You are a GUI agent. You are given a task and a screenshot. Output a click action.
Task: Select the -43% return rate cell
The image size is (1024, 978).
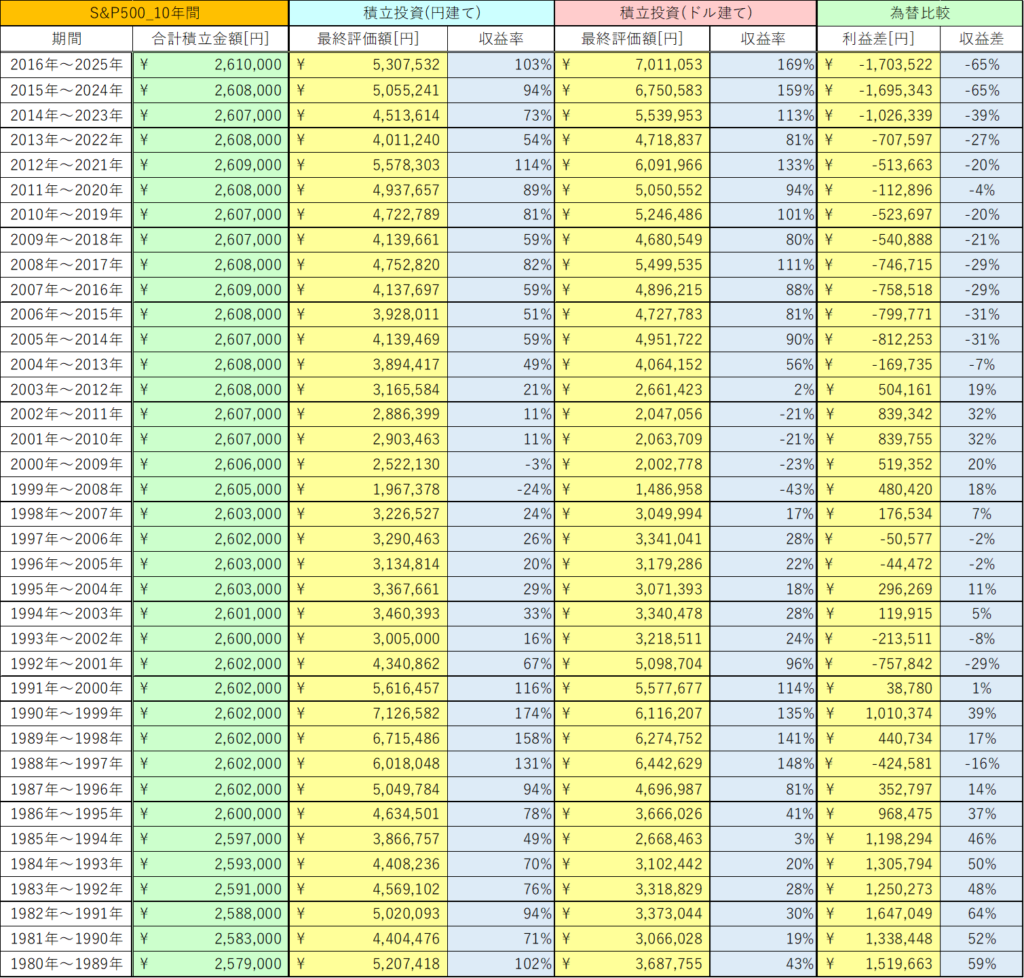(x=764, y=489)
